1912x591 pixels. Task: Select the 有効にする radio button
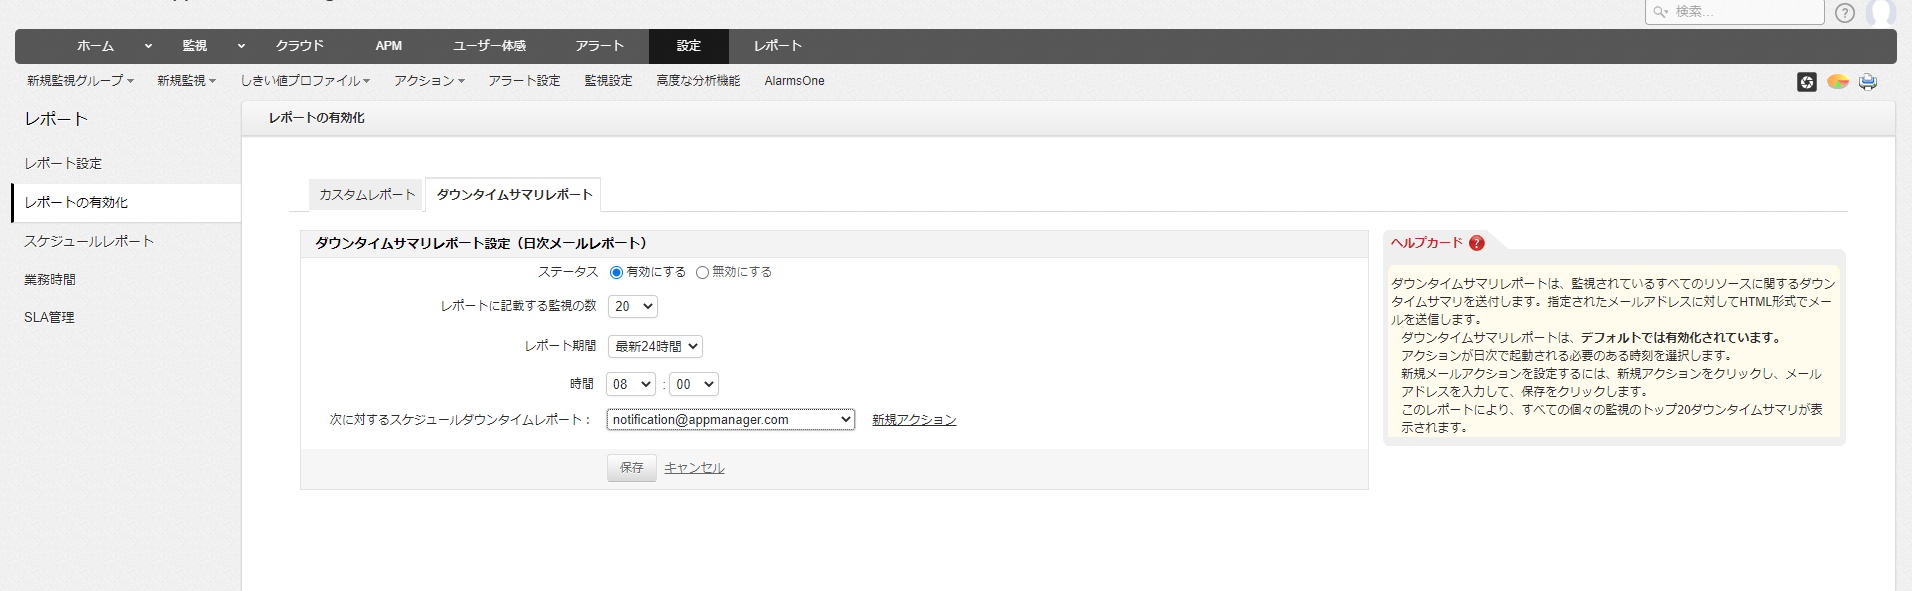click(x=616, y=272)
